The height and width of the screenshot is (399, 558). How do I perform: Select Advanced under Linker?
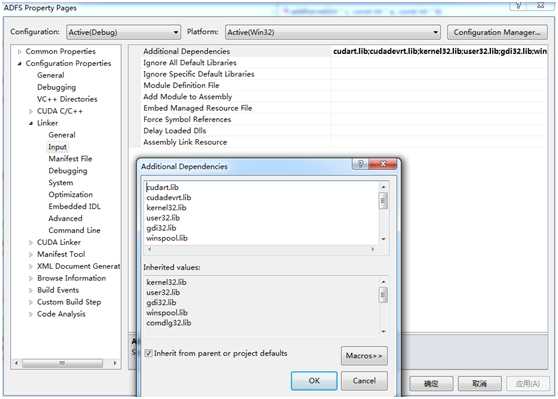(x=65, y=219)
